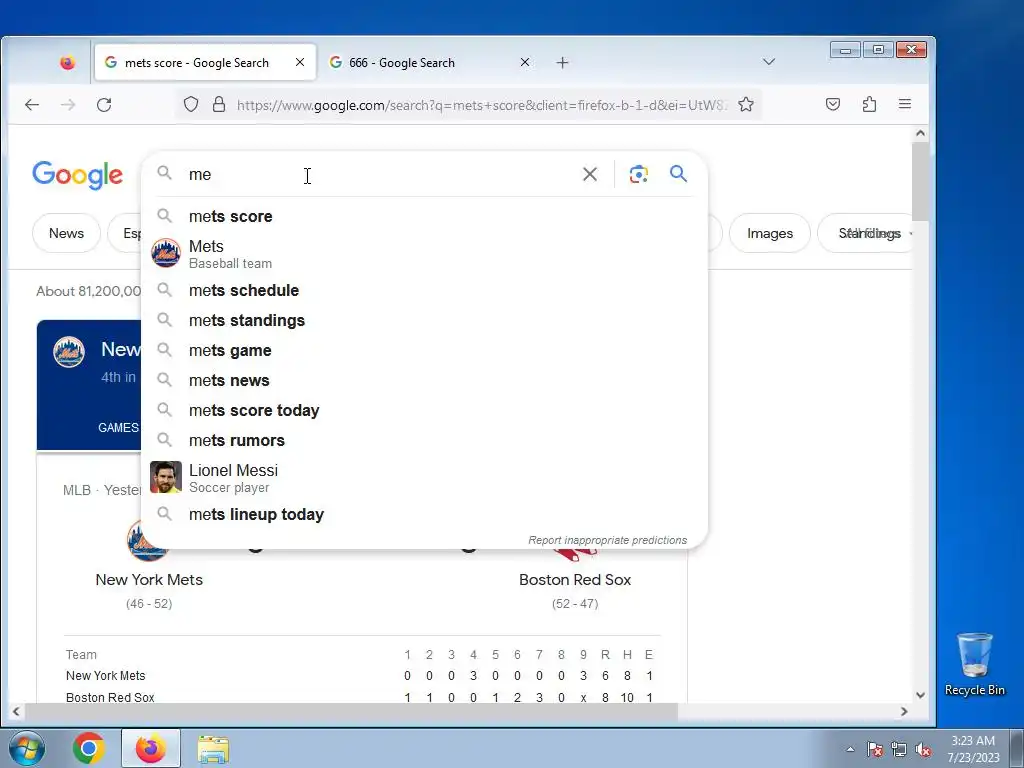Clear the Google search box text
Screen dimensions: 1024x768
tap(590, 174)
